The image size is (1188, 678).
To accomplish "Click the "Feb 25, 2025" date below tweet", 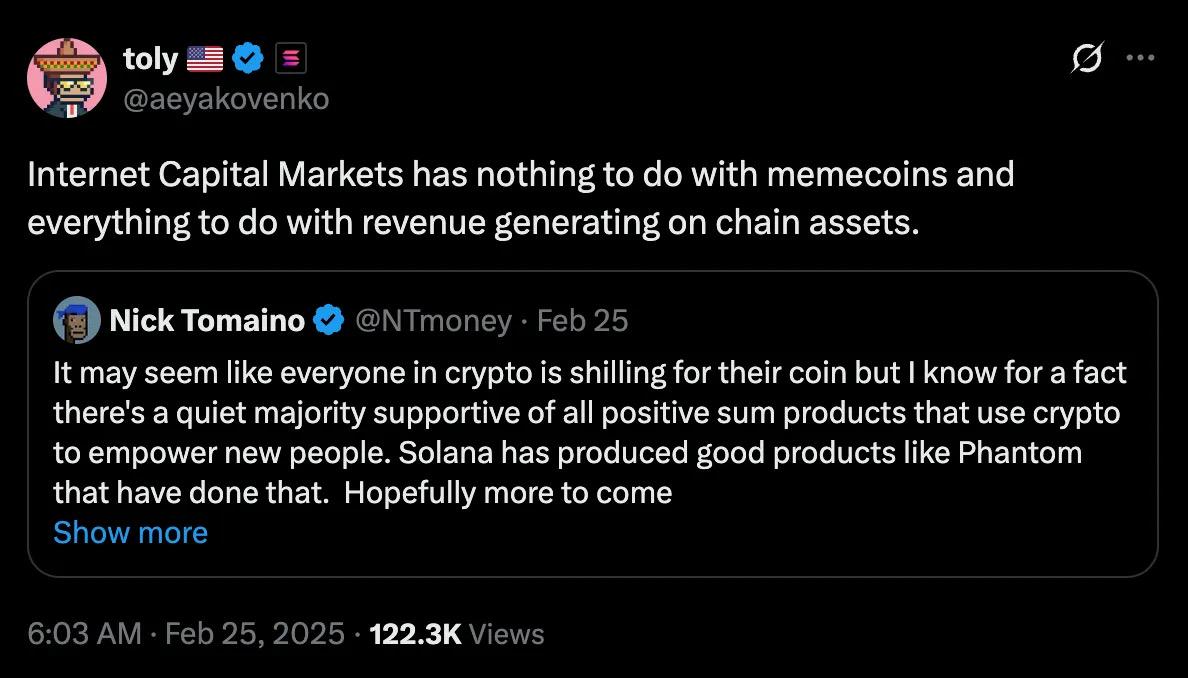I will coord(256,633).
